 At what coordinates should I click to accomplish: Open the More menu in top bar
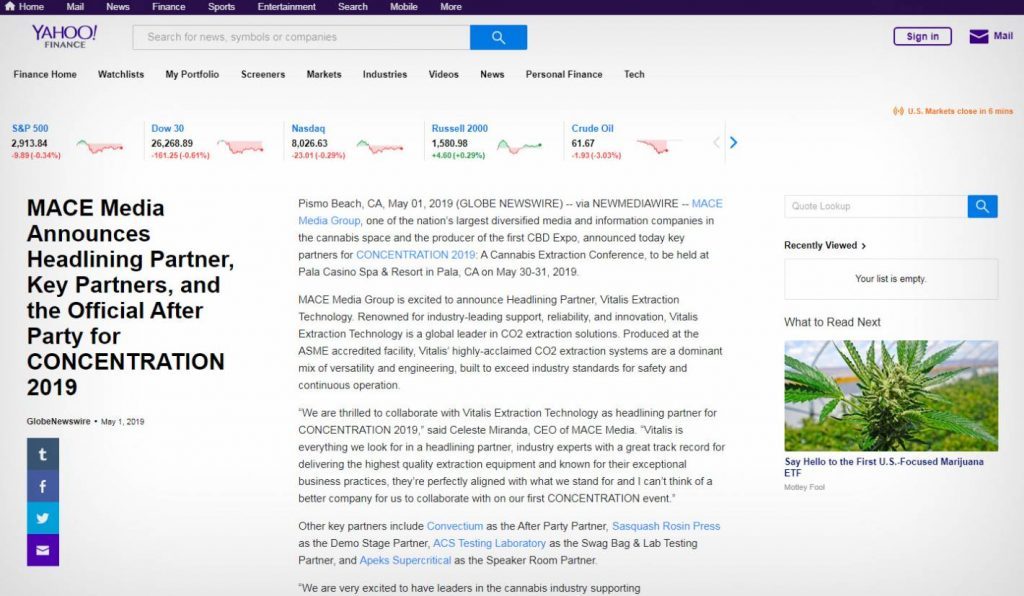click(x=451, y=7)
